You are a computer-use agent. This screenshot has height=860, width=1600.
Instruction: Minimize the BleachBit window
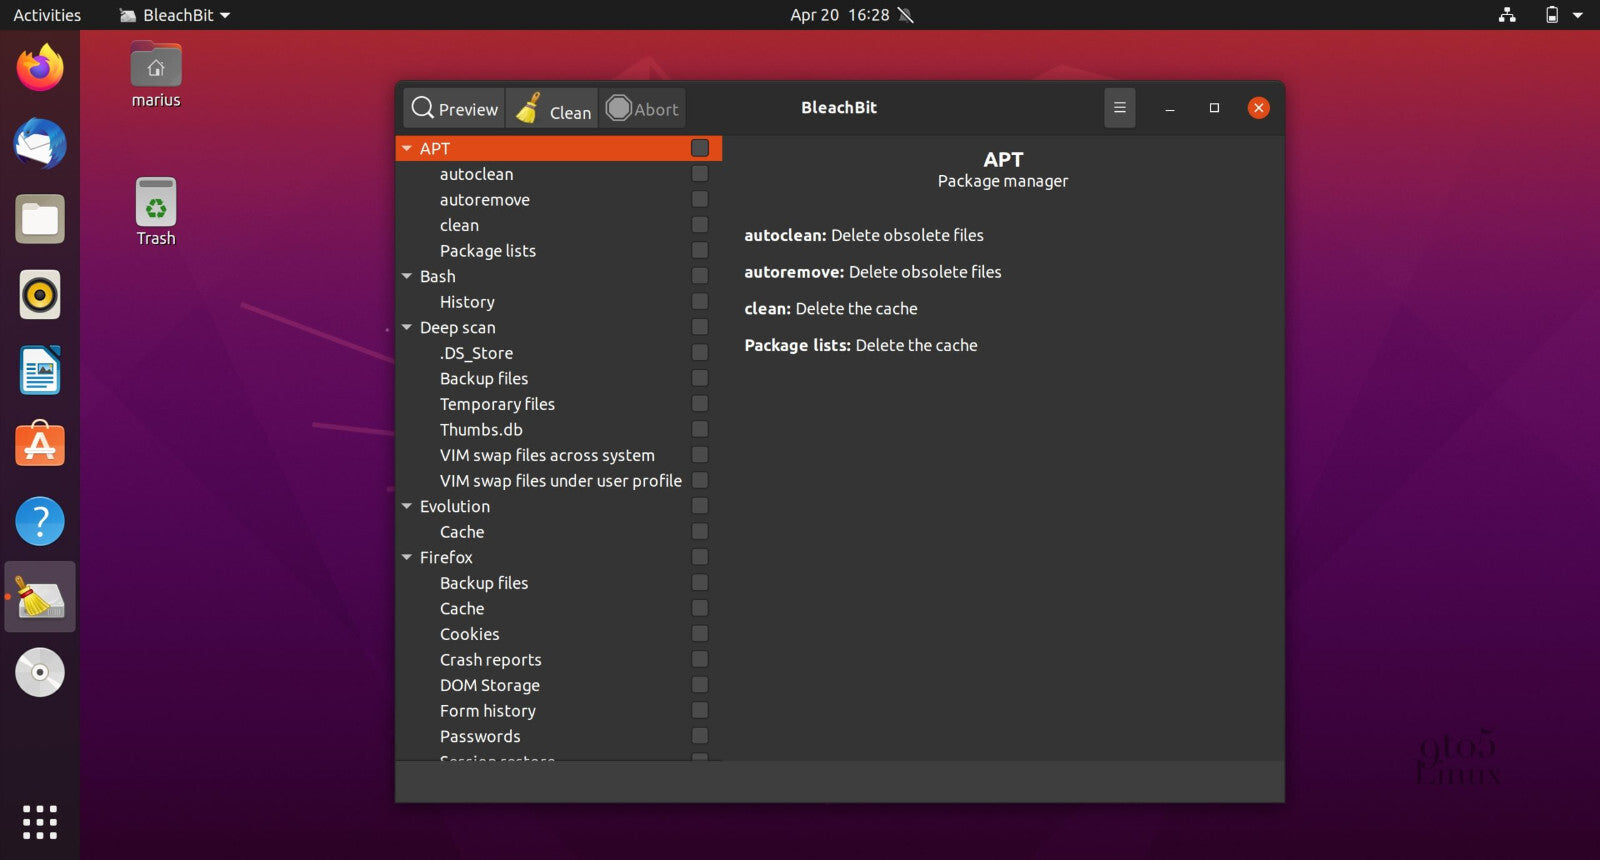pyautogui.click(x=1169, y=108)
